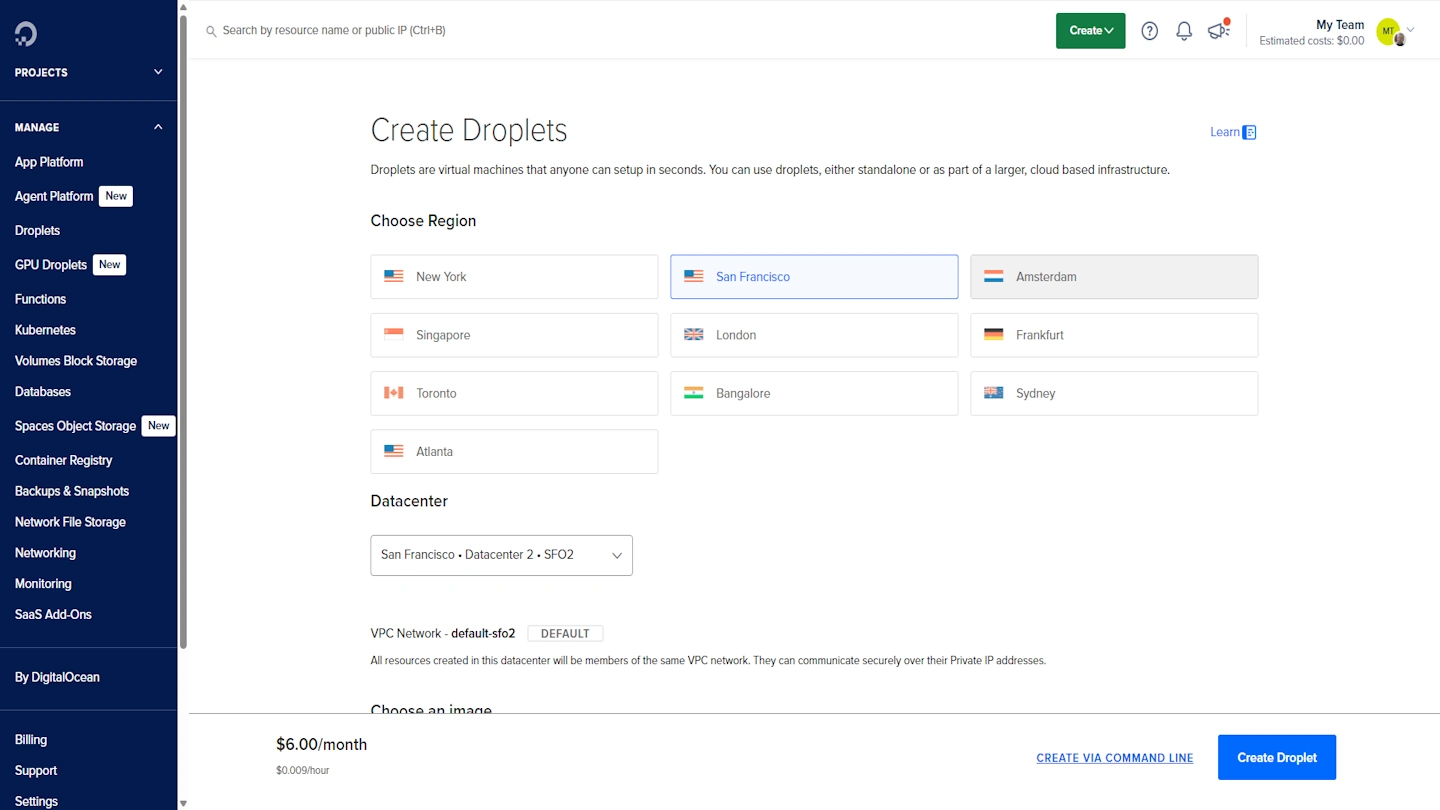Click the My Team avatar icon
The height and width of the screenshot is (810, 1440).
[x=1388, y=32]
